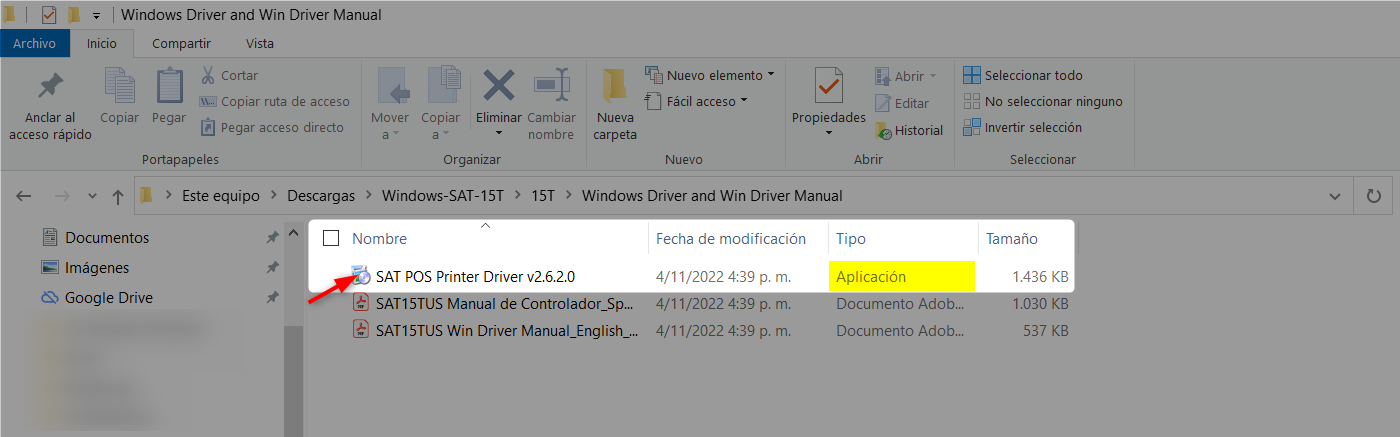This screenshot has width=1400, height=437.
Task: Expand the address bar history dropdown chevron
Action: (x=1334, y=196)
